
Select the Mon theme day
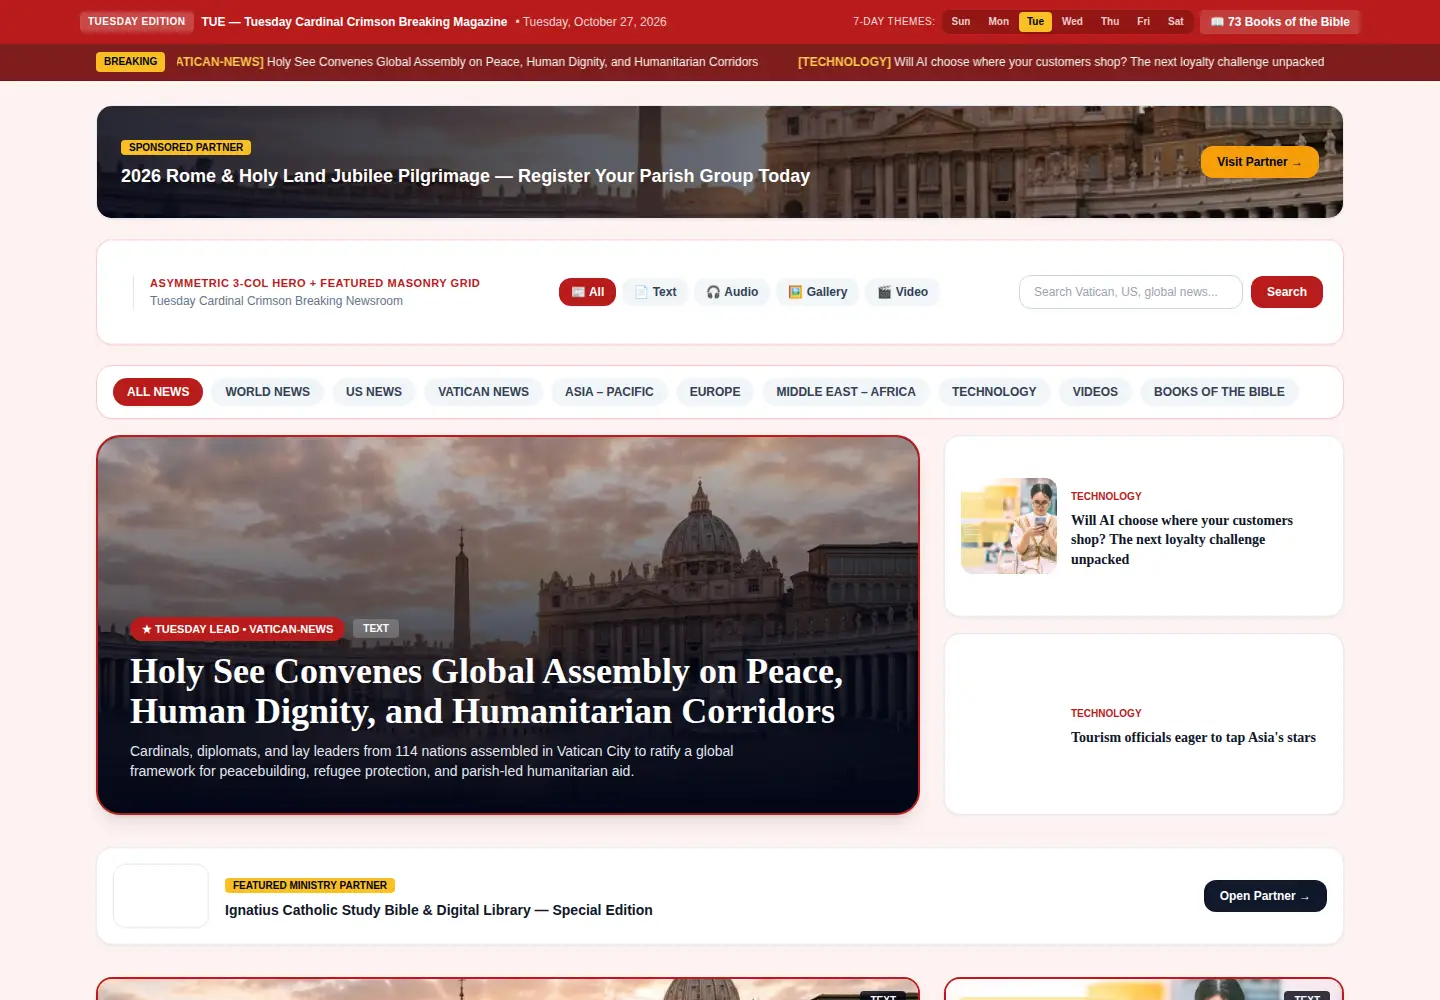[x=998, y=22]
